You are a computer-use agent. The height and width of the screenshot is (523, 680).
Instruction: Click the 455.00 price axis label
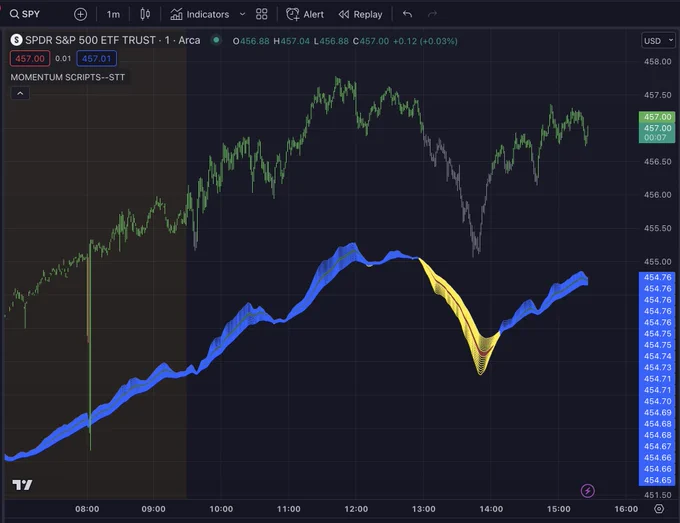click(x=657, y=262)
